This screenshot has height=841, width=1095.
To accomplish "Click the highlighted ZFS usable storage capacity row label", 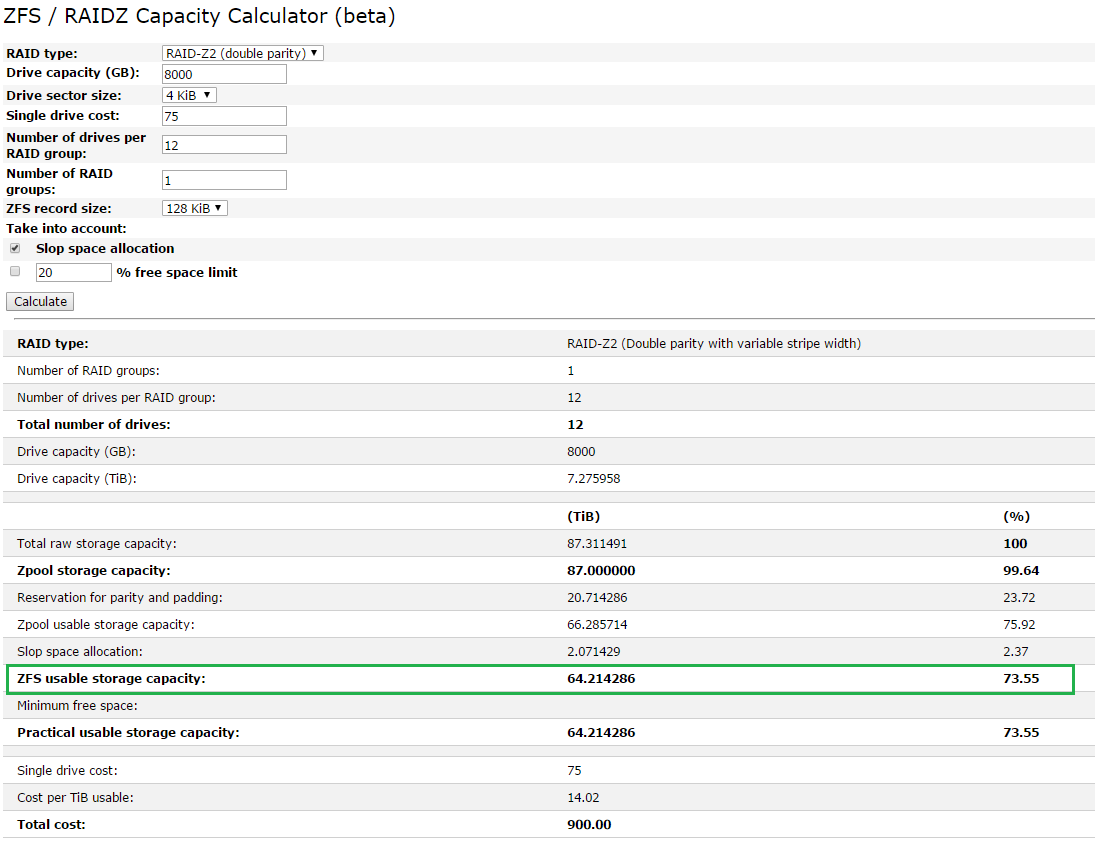I will click(x=111, y=678).
